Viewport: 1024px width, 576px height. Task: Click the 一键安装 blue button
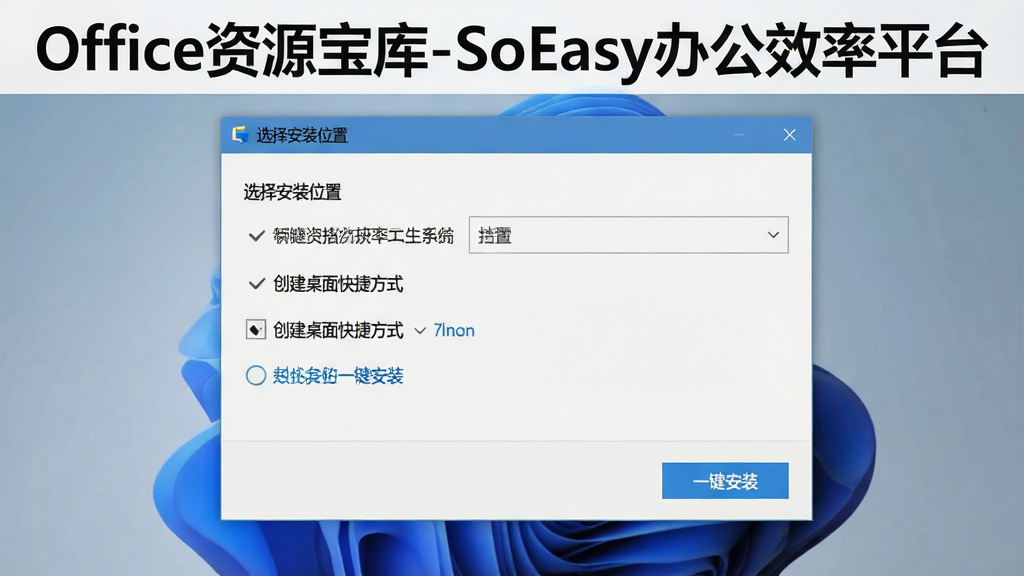[725, 481]
